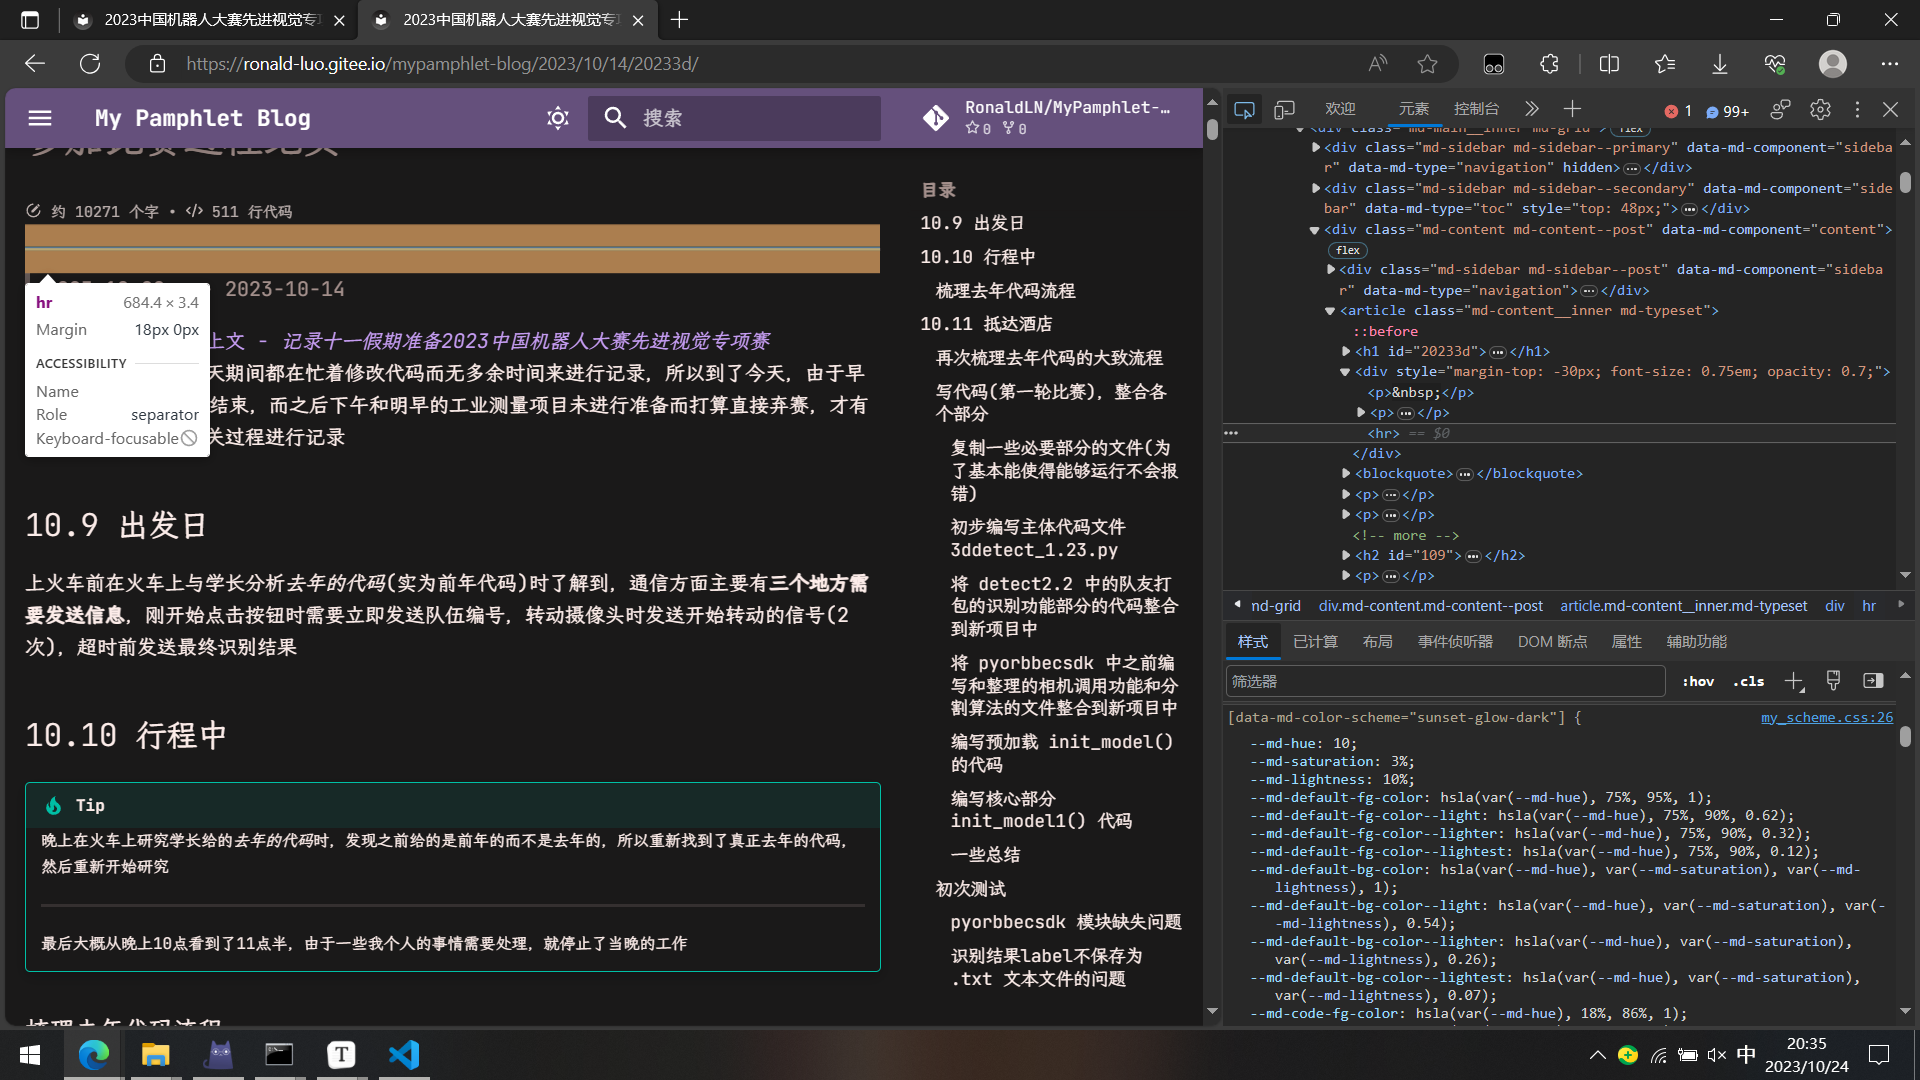This screenshot has width=1920, height=1080.
Task: Open the blog hamburger menu
Action: (40, 118)
